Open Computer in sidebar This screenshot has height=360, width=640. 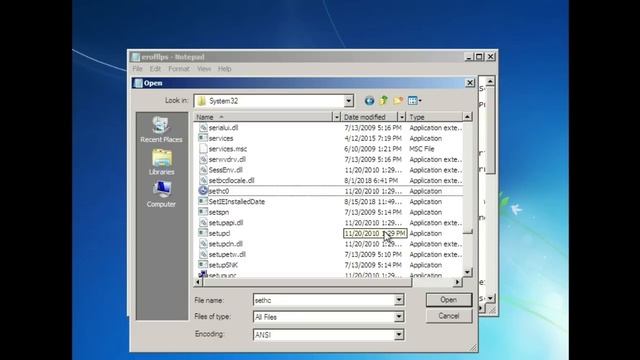tap(161, 194)
